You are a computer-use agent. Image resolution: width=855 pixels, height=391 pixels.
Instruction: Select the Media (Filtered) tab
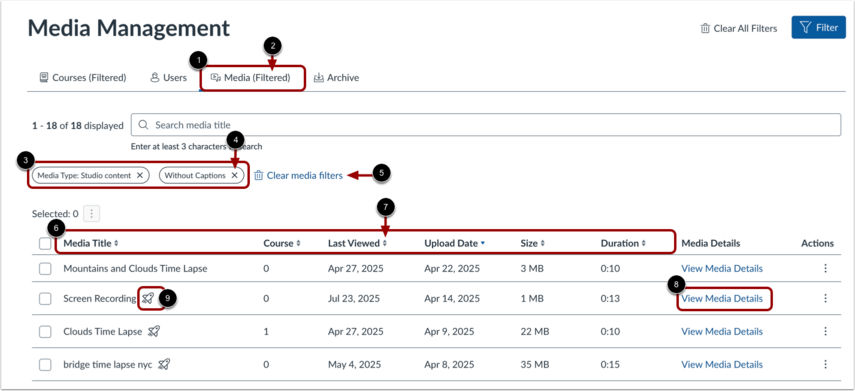(x=250, y=77)
